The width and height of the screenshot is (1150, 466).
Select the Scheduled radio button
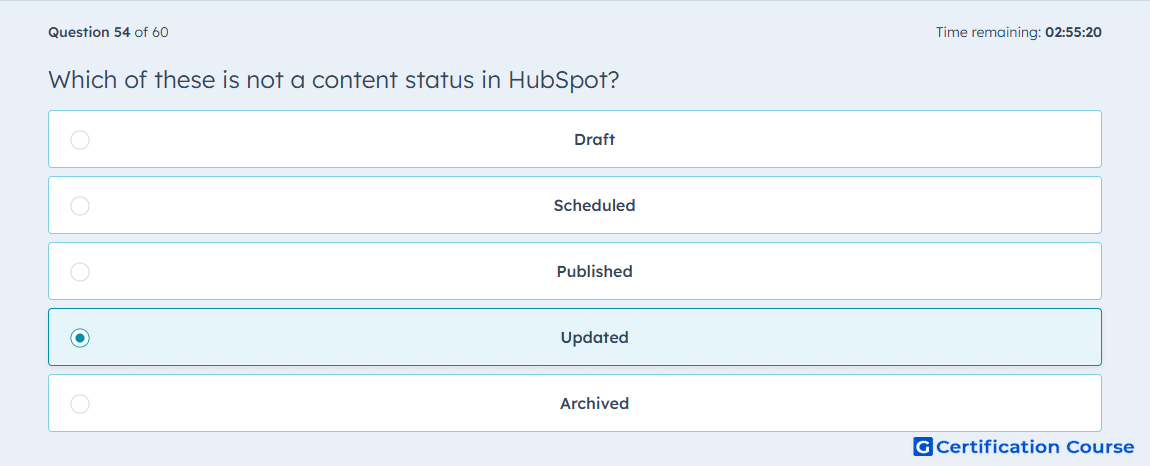click(x=80, y=205)
